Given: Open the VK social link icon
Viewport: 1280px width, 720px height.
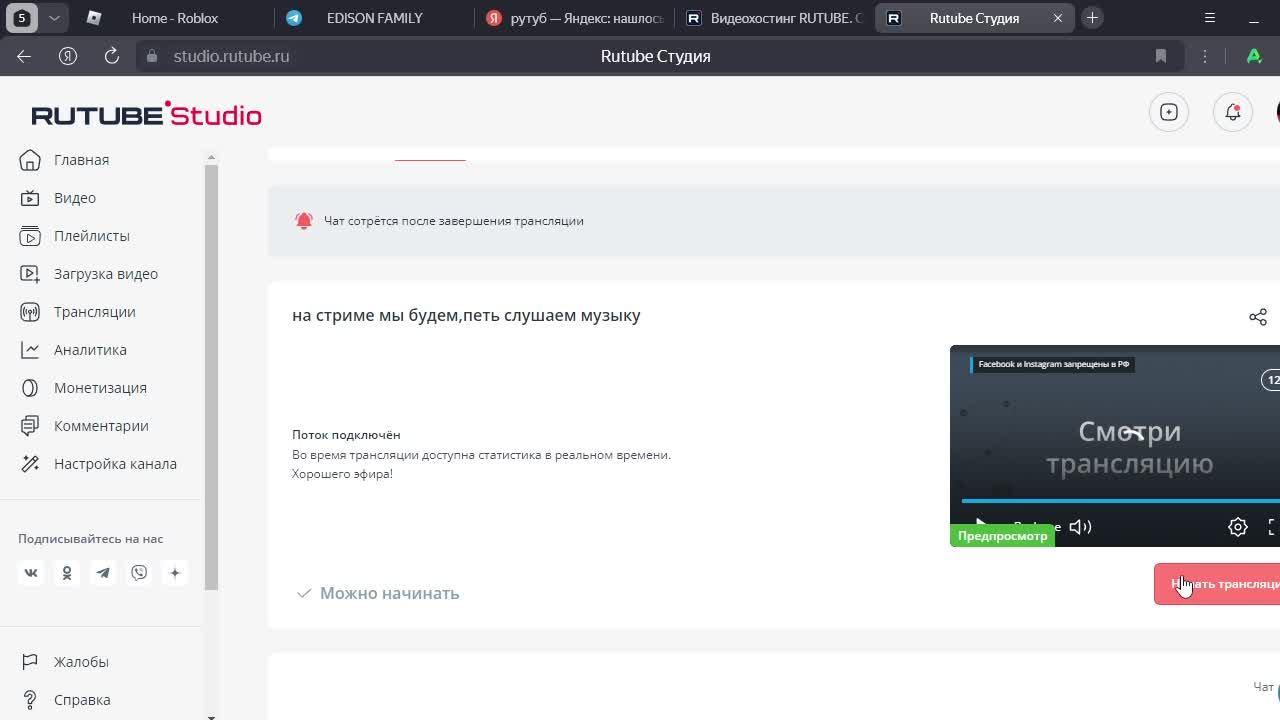Looking at the screenshot, I should pos(31,573).
